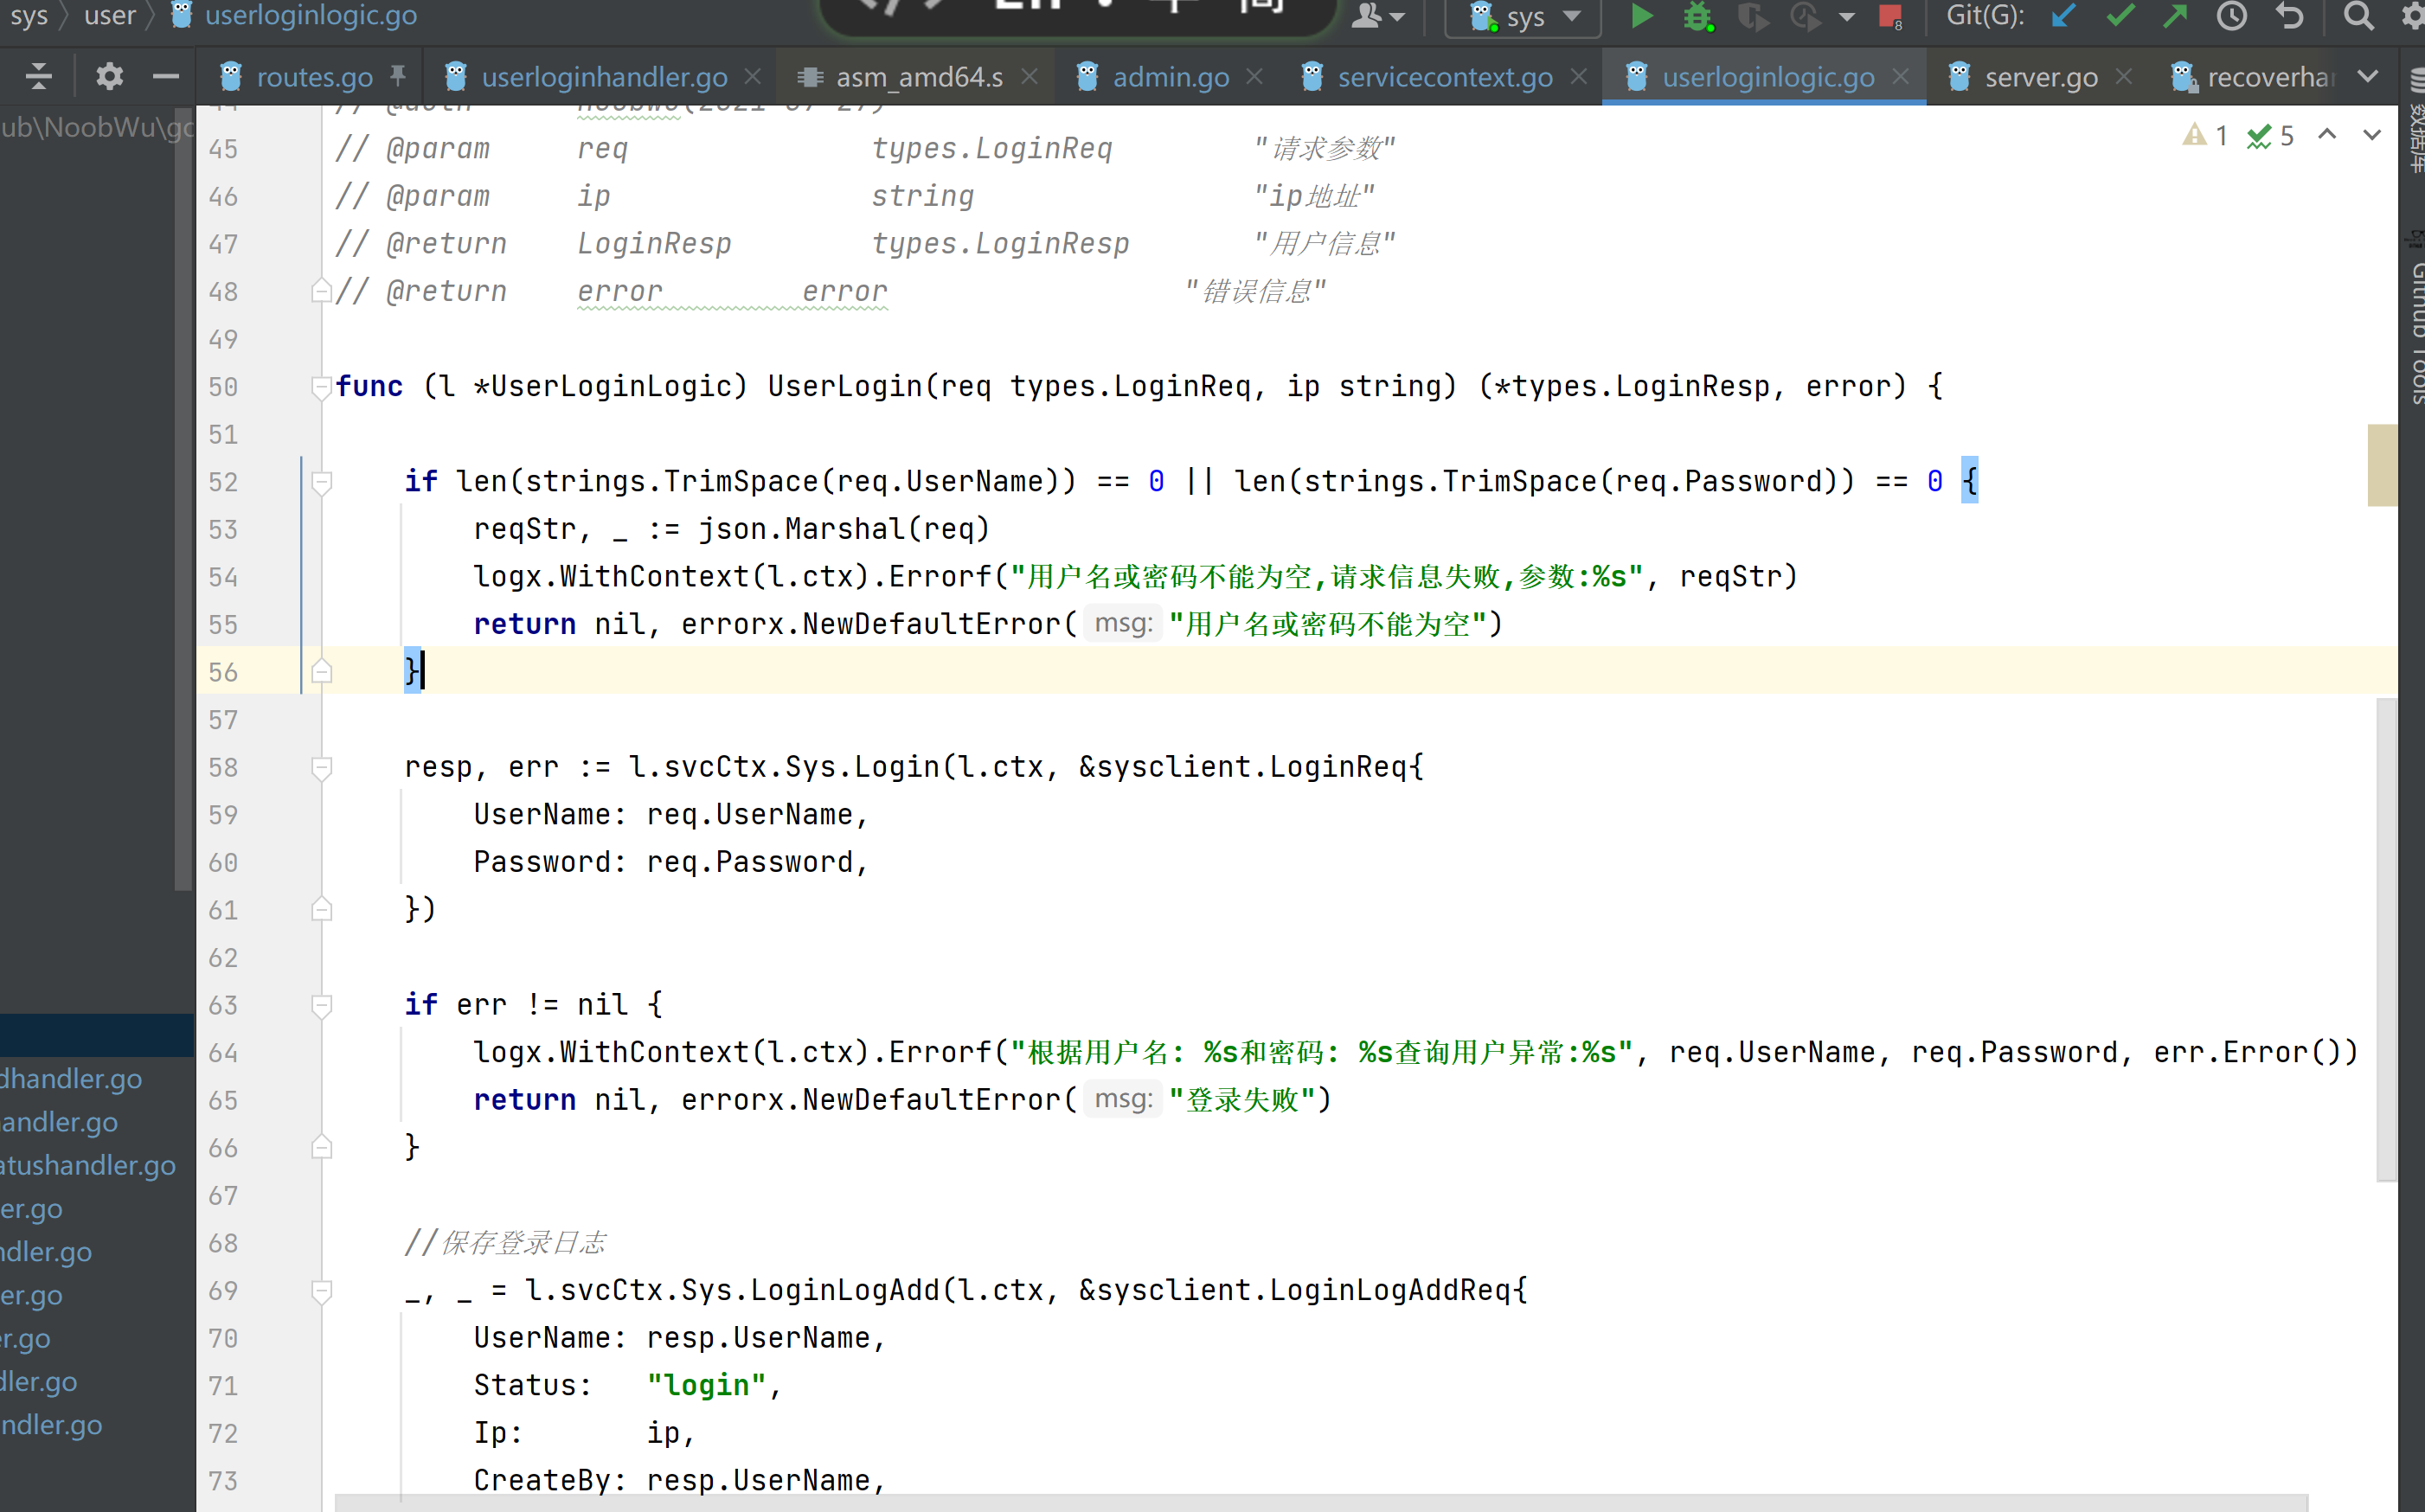The image size is (2425, 1512).
Task: Click the json.Marshal call on line 53
Action: (x=844, y=529)
